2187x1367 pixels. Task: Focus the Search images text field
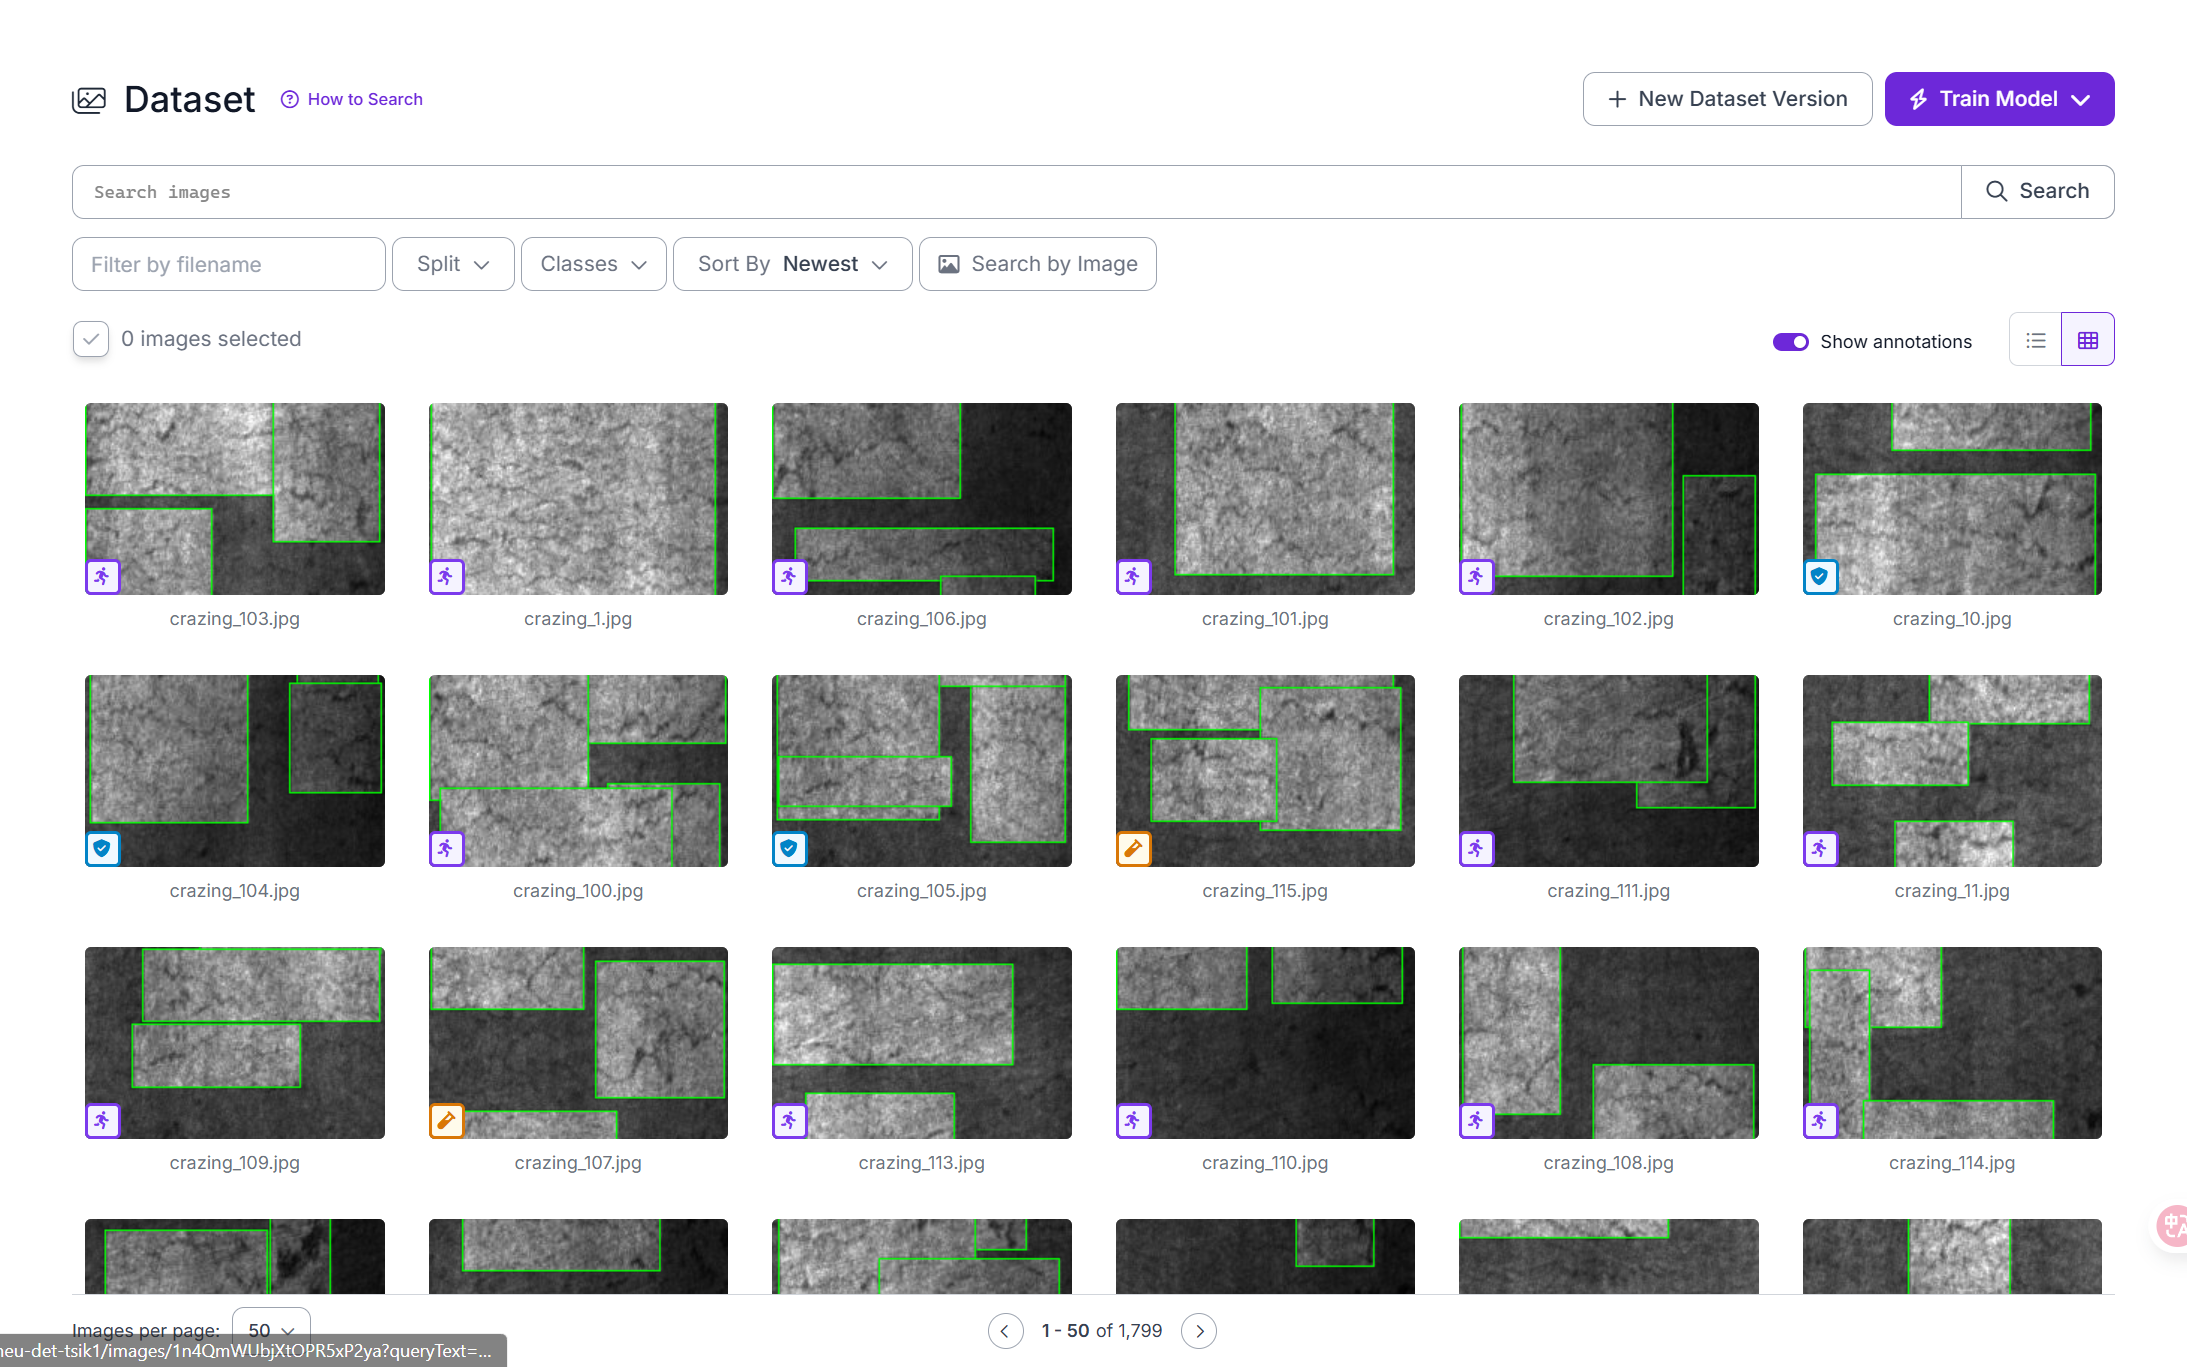[x=1016, y=192]
